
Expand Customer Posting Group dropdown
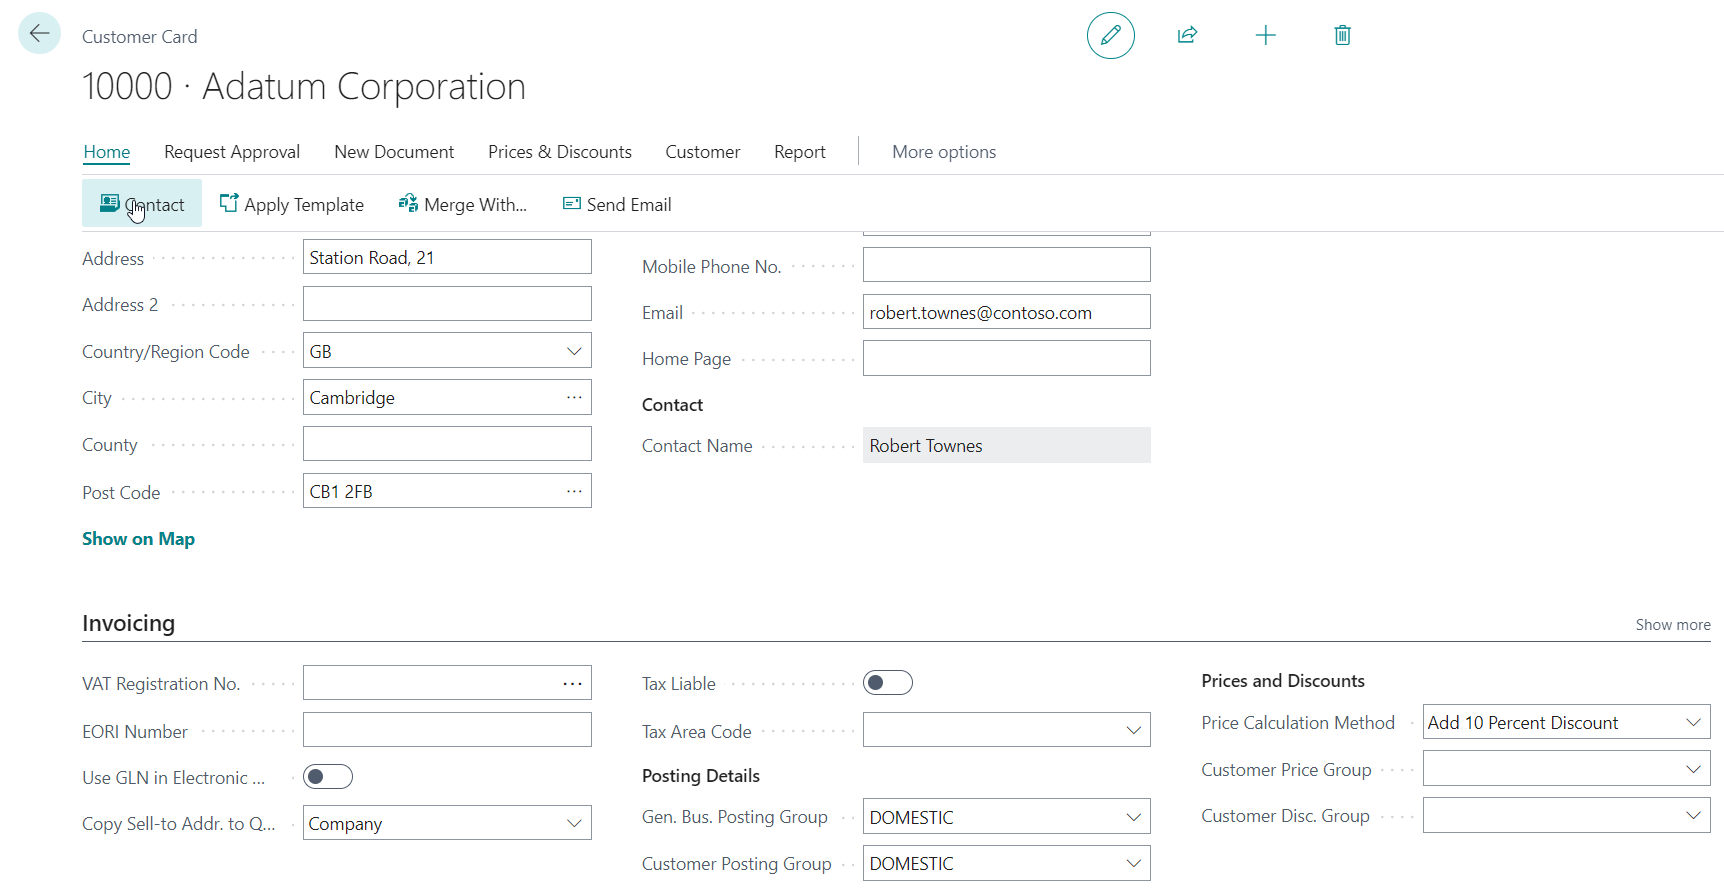[1133, 863]
